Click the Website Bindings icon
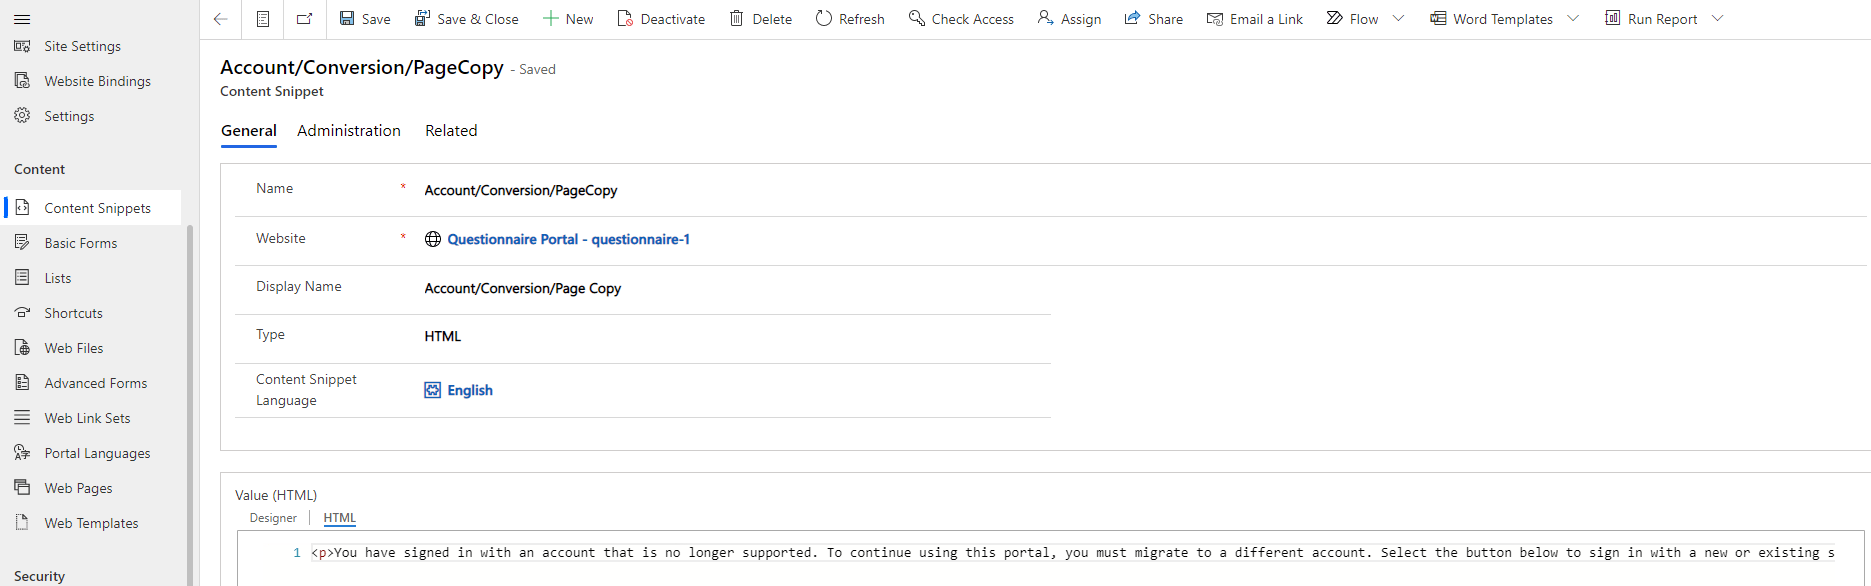 click(22, 80)
